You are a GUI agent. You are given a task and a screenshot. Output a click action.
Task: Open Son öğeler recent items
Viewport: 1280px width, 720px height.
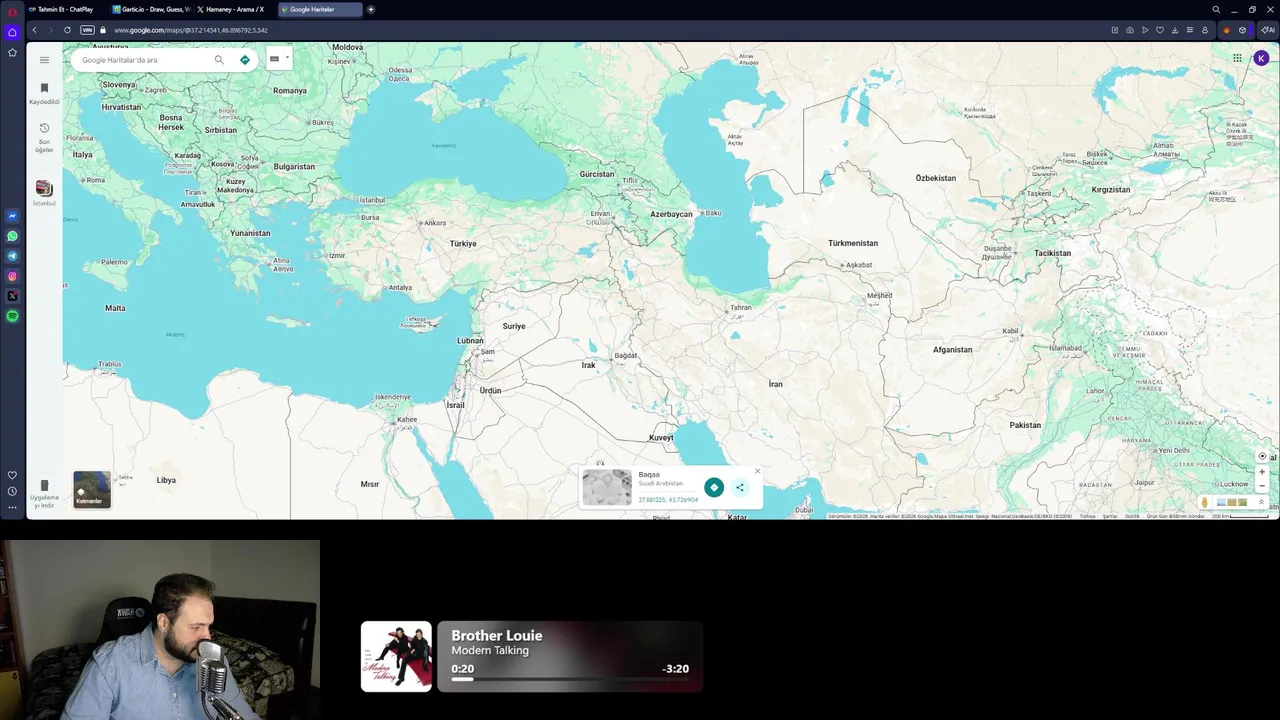44,137
